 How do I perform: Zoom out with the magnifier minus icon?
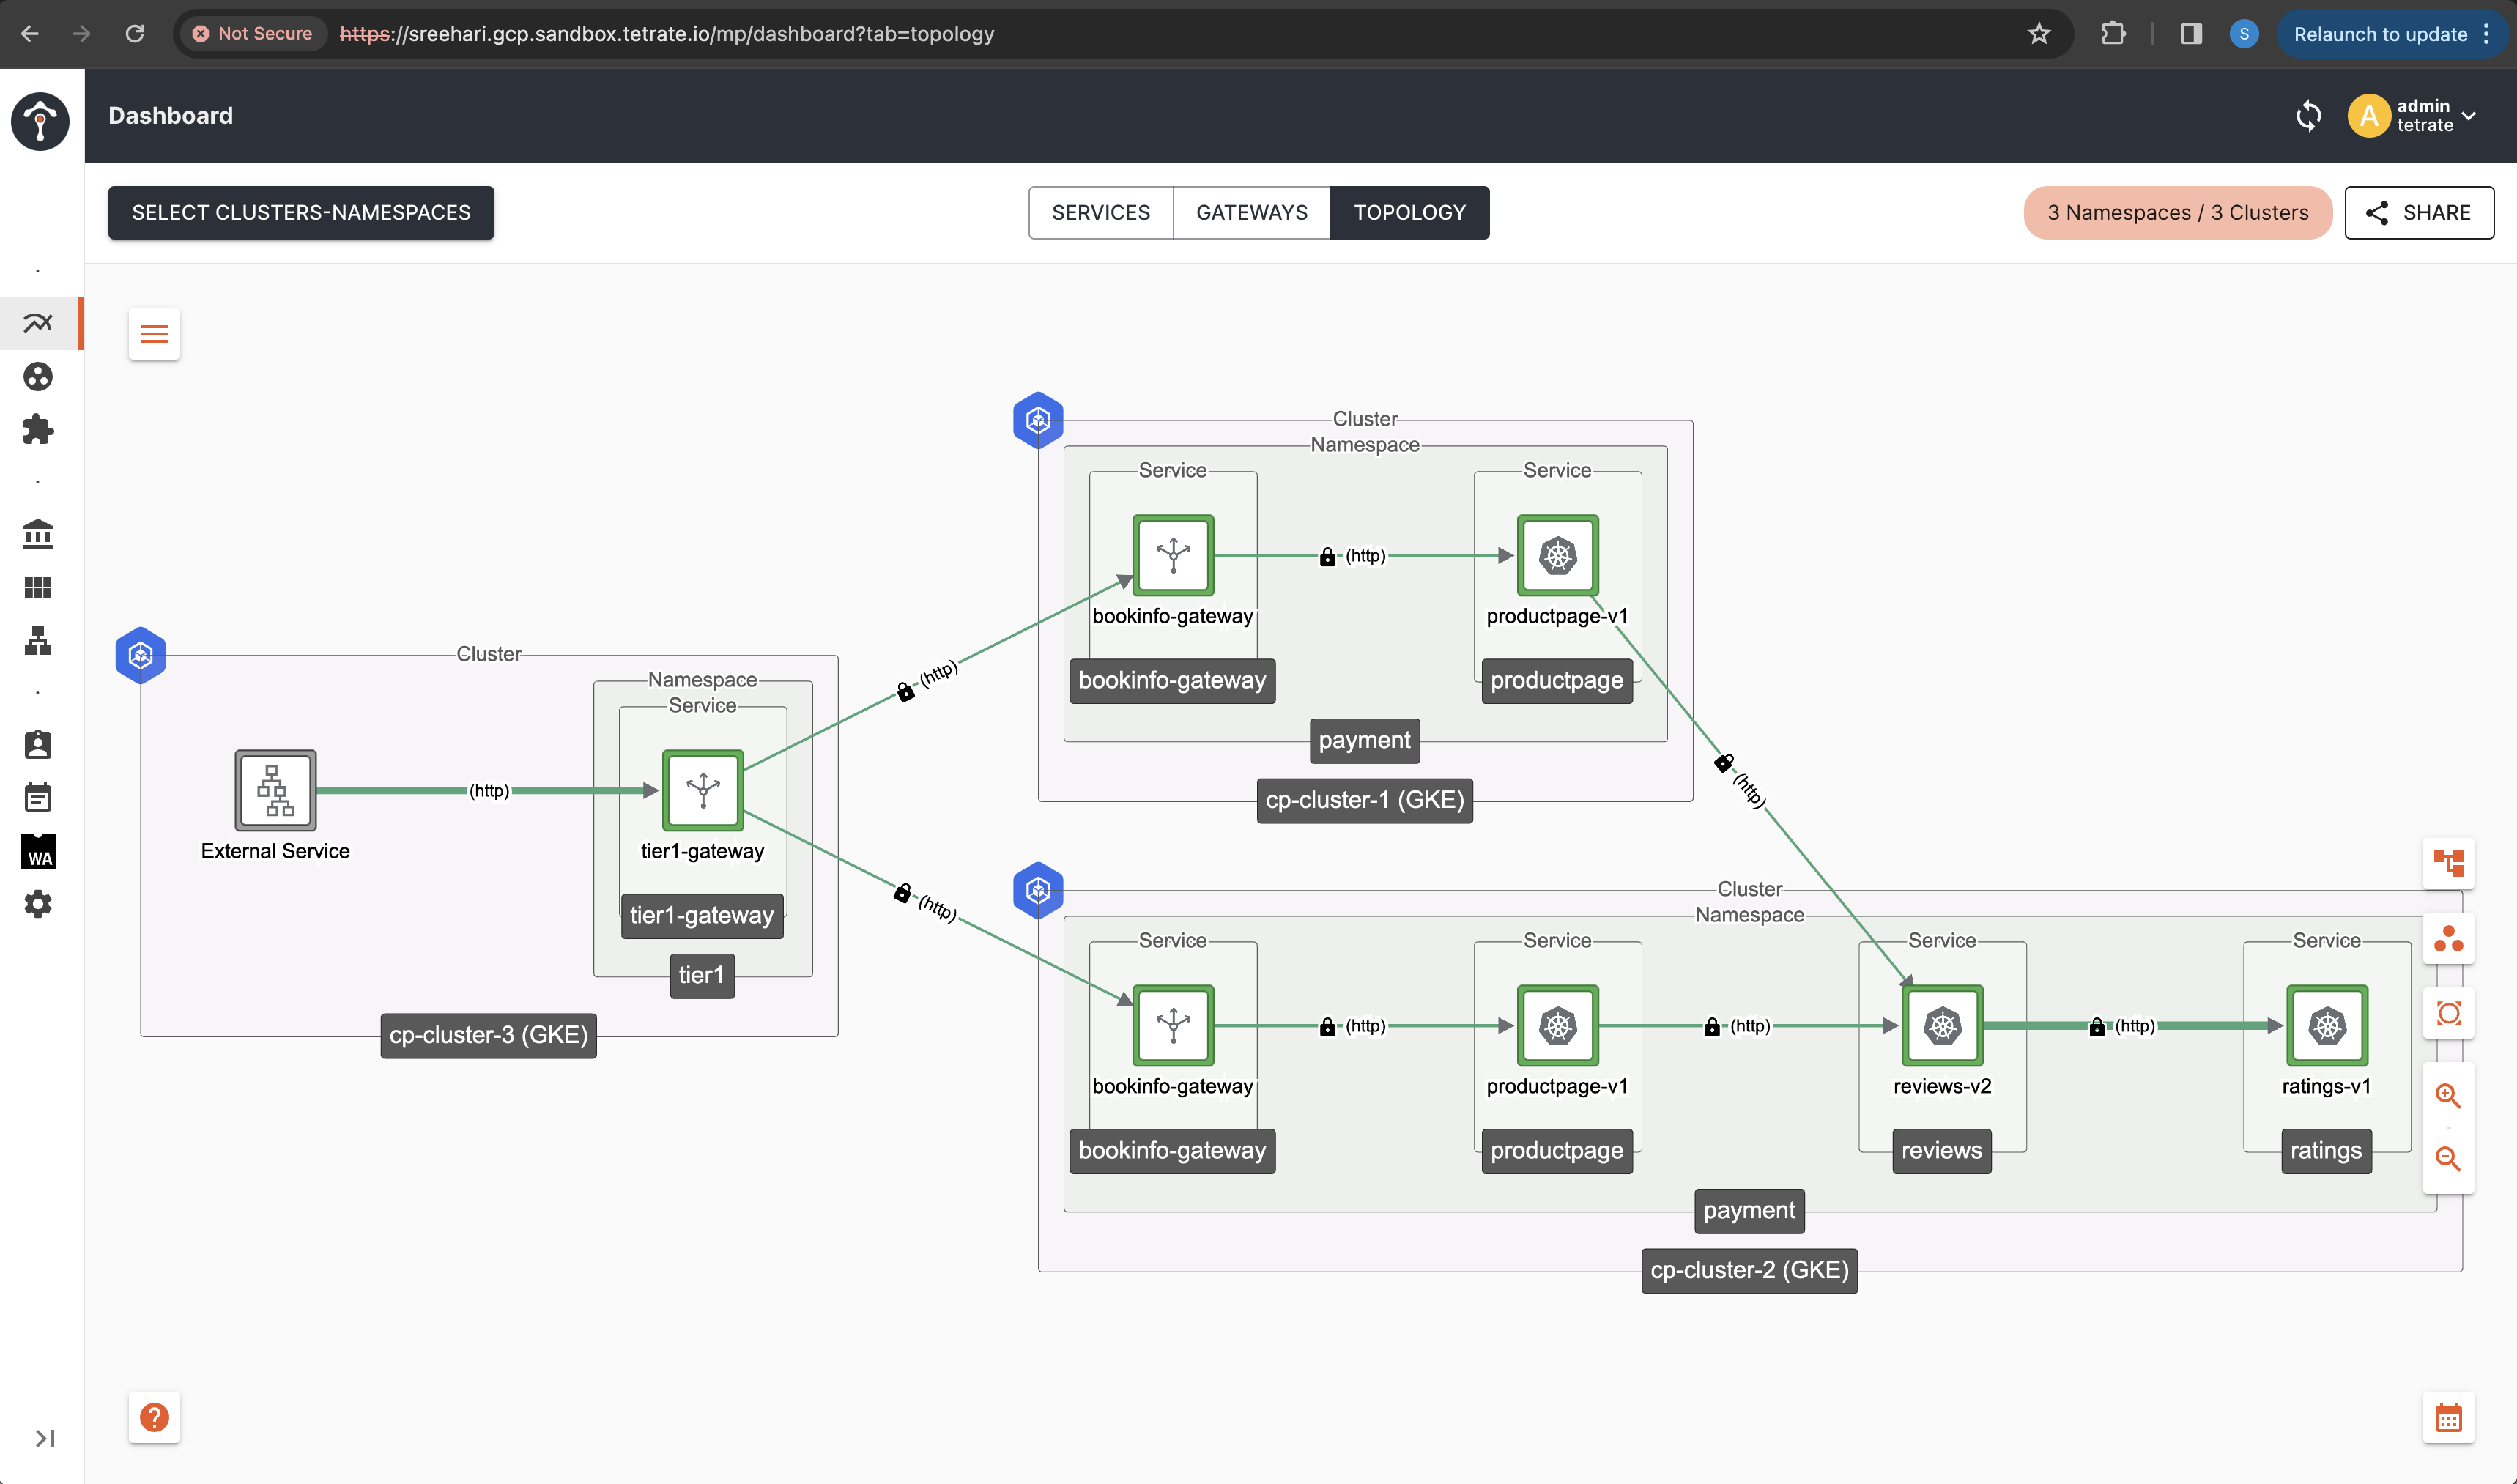[x=2448, y=1159]
